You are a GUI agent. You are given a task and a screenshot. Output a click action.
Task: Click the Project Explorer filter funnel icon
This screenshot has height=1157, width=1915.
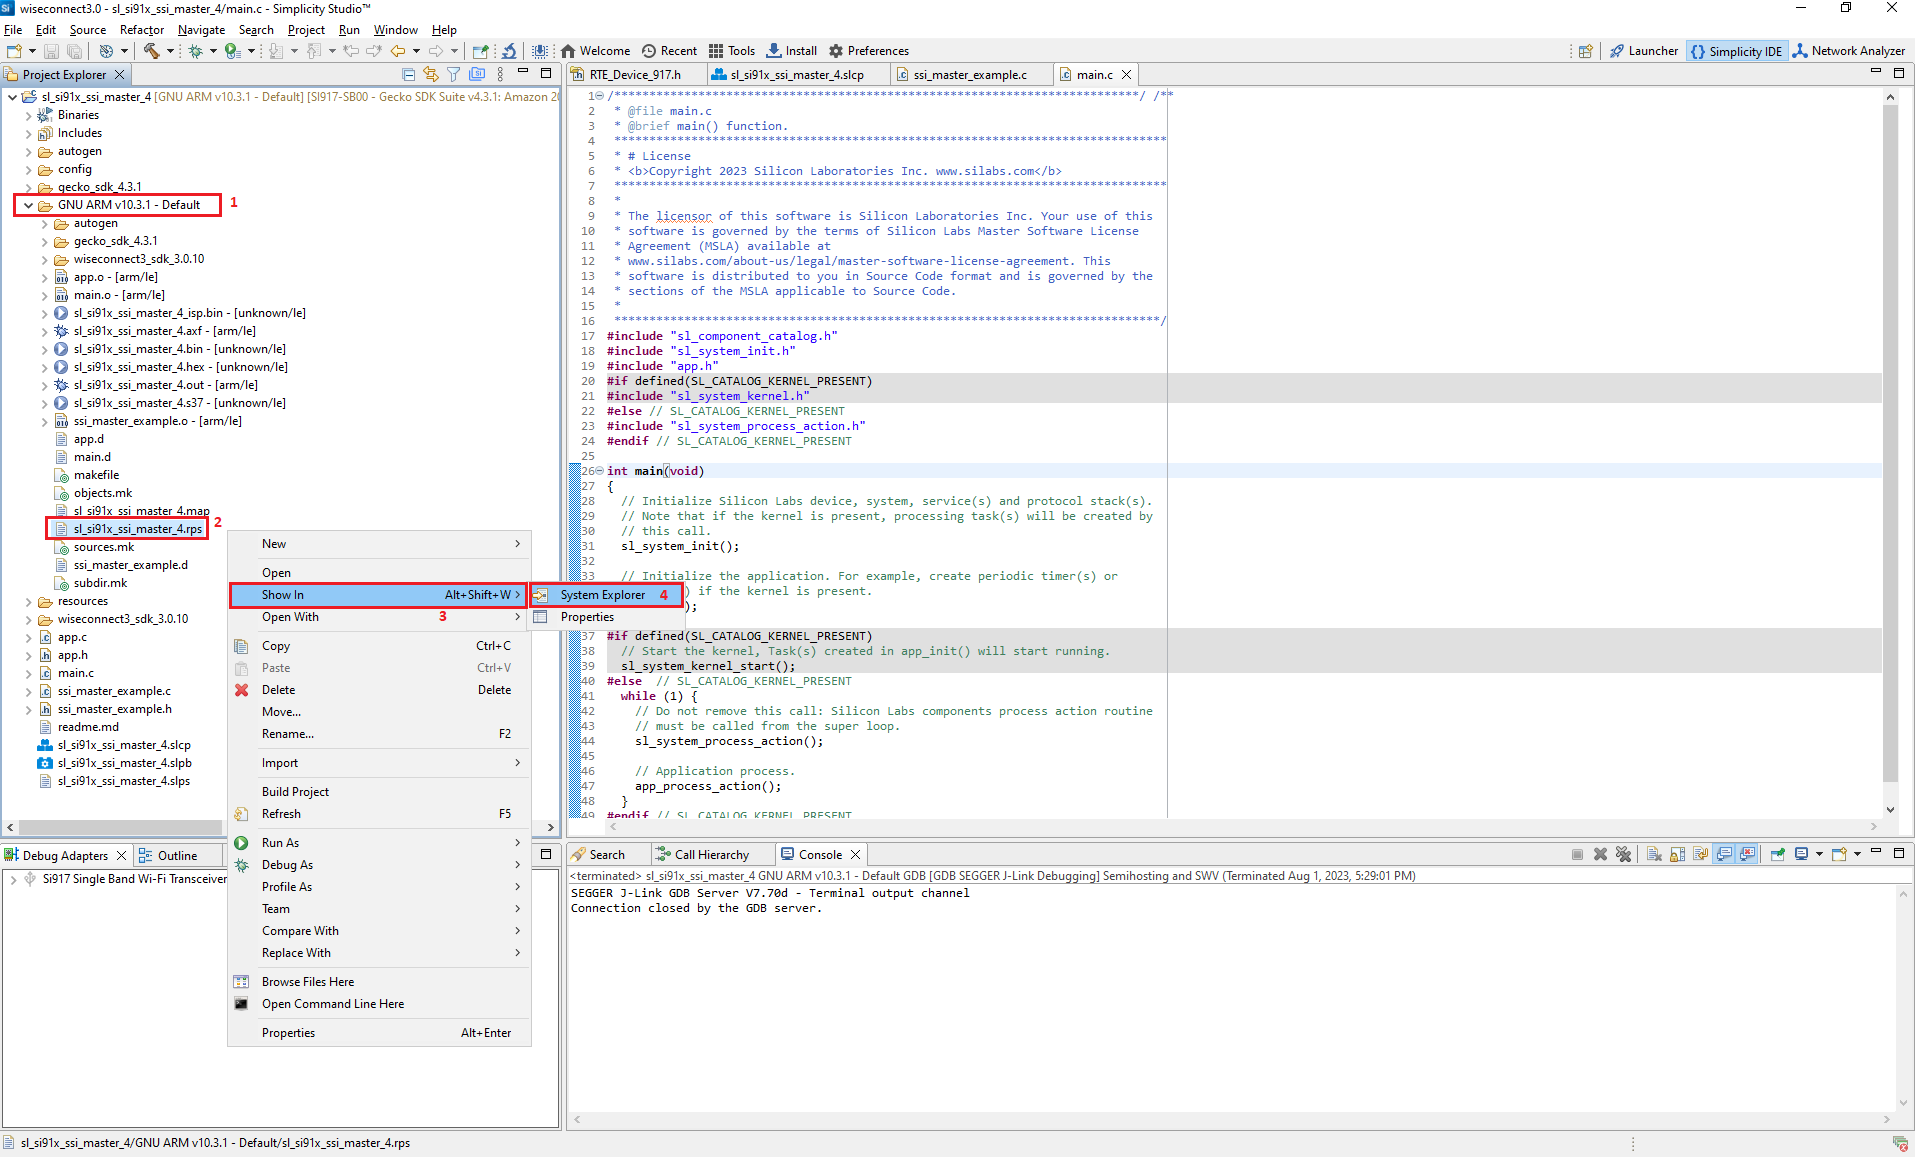pyautogui.click(x=454, y=74)
